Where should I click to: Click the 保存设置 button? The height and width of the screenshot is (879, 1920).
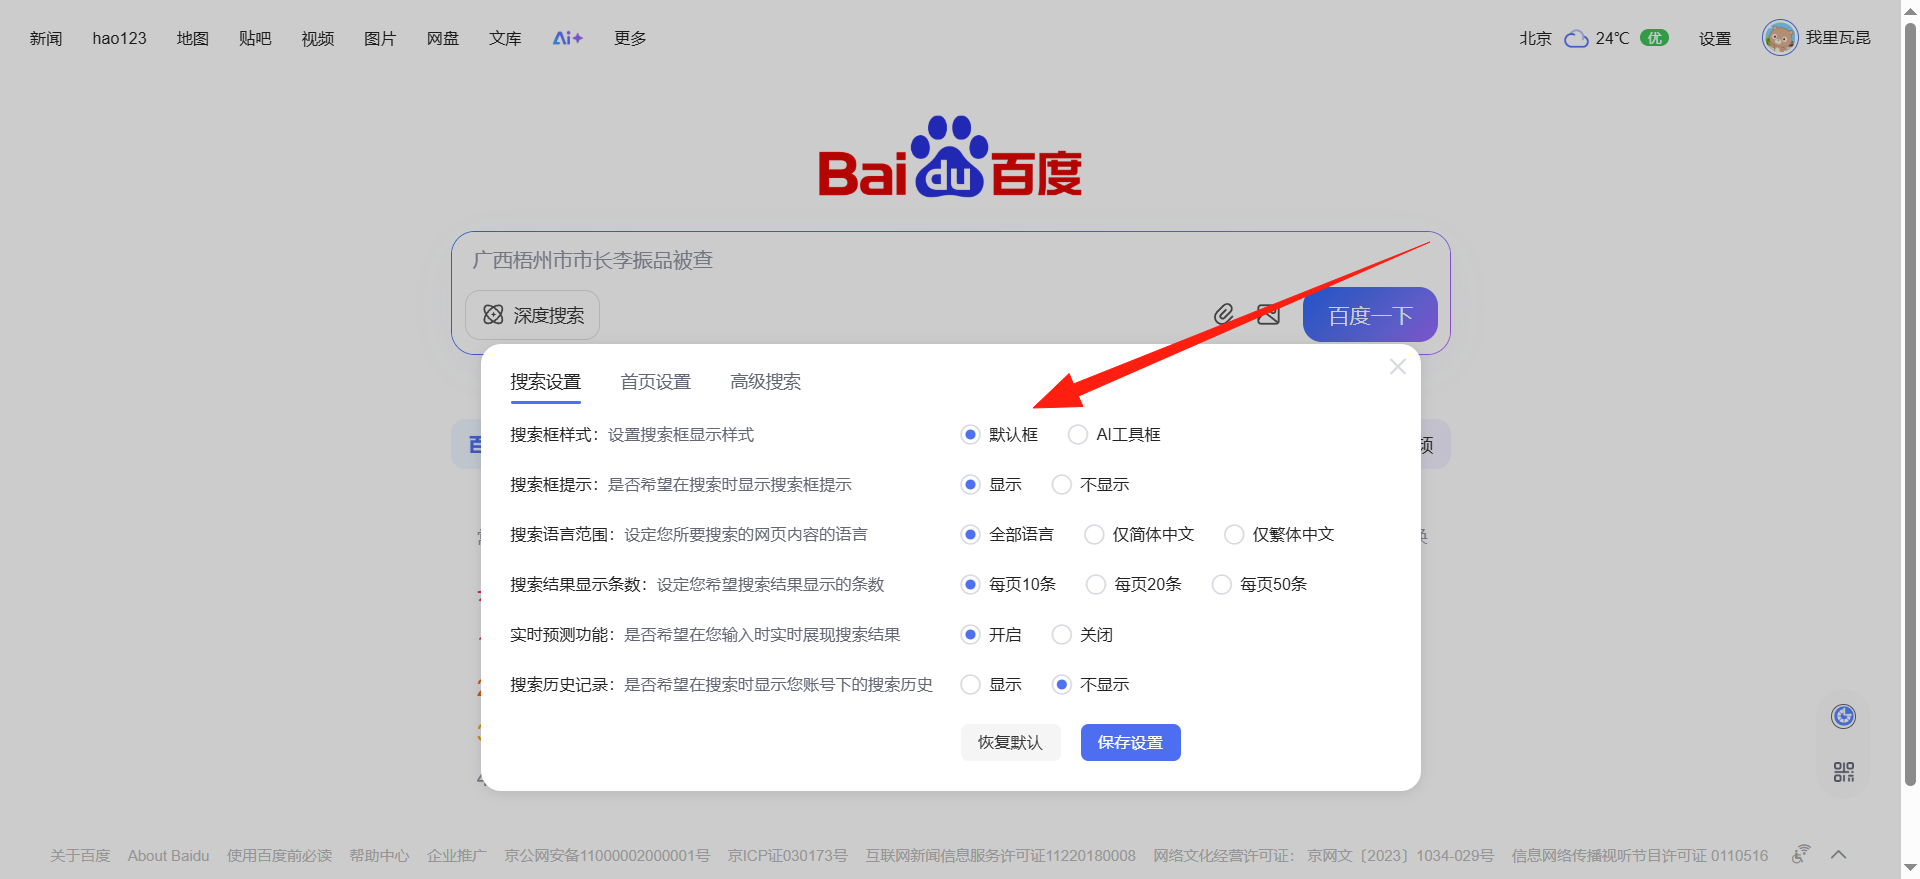pyautogui.click(x=1130, y=742)
